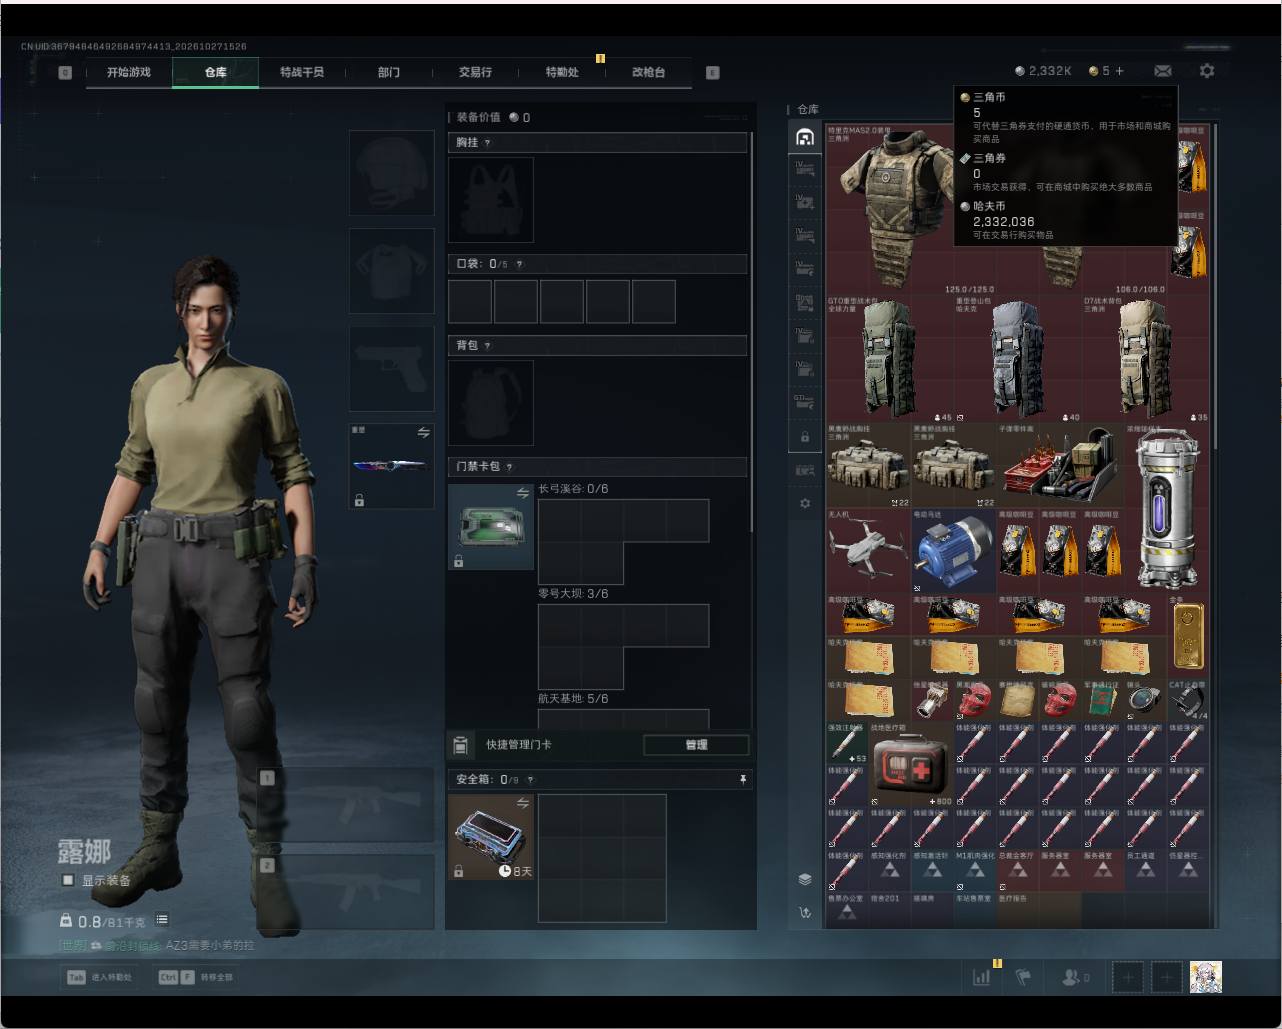The width and height of the screenshot is (1282, 1029).
Task: Select the 战地医疗箱 medical kit item
Action: (911, 766)
